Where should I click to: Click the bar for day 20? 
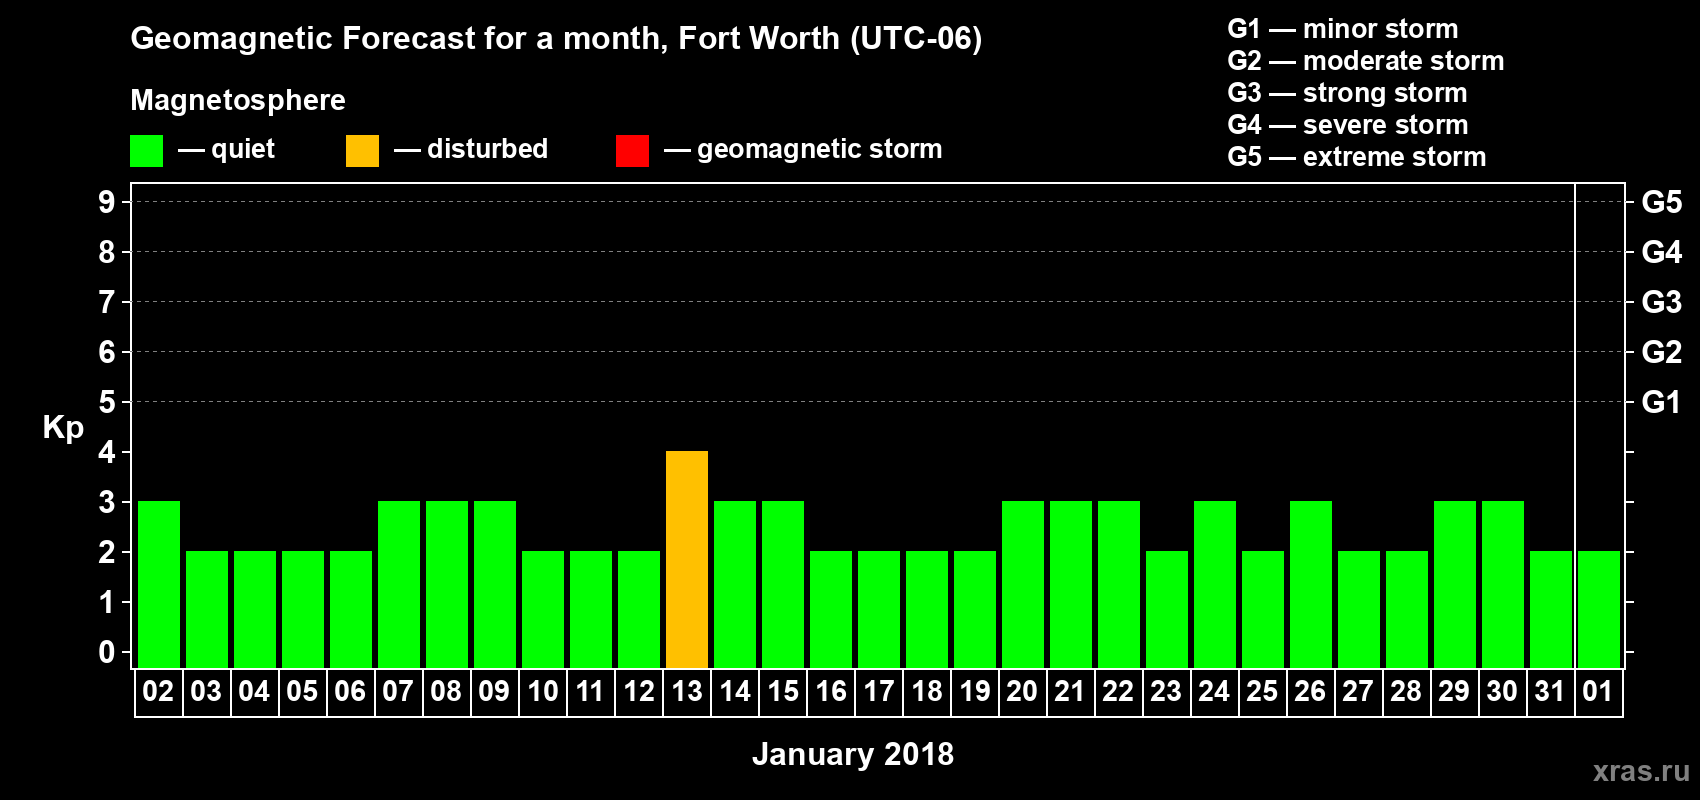(1023, 584)
